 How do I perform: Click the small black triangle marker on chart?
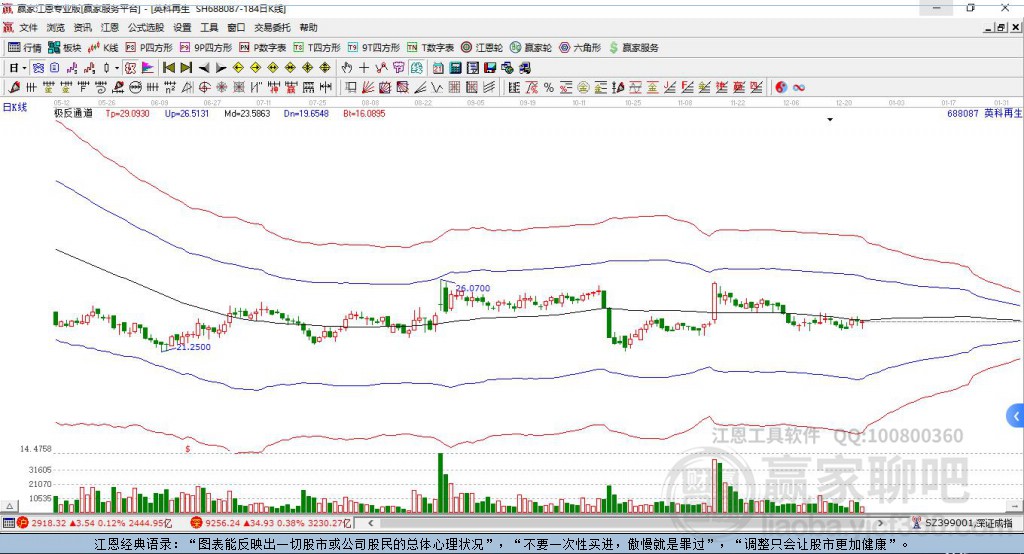tap(830, 120)
